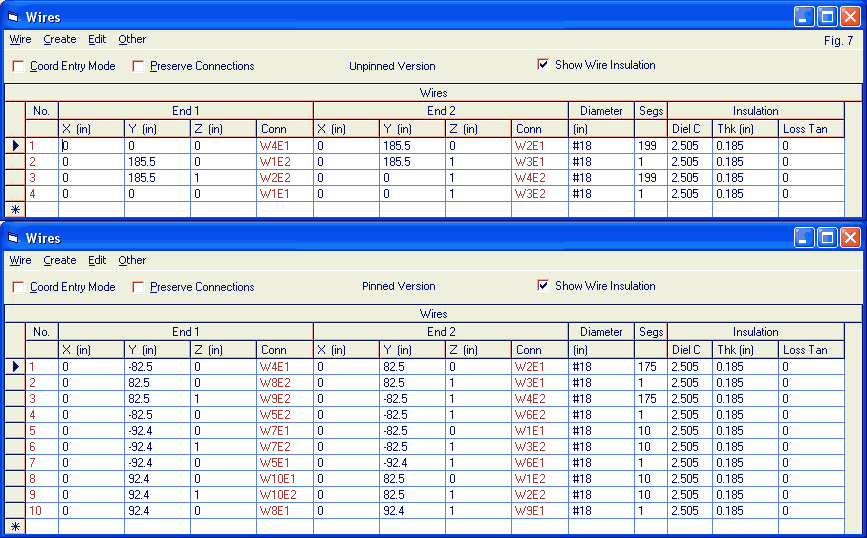Maximize the Pinned Version Wires window
Screen dimensions: 867x538
pyautogui.click(x=827, y=238)
